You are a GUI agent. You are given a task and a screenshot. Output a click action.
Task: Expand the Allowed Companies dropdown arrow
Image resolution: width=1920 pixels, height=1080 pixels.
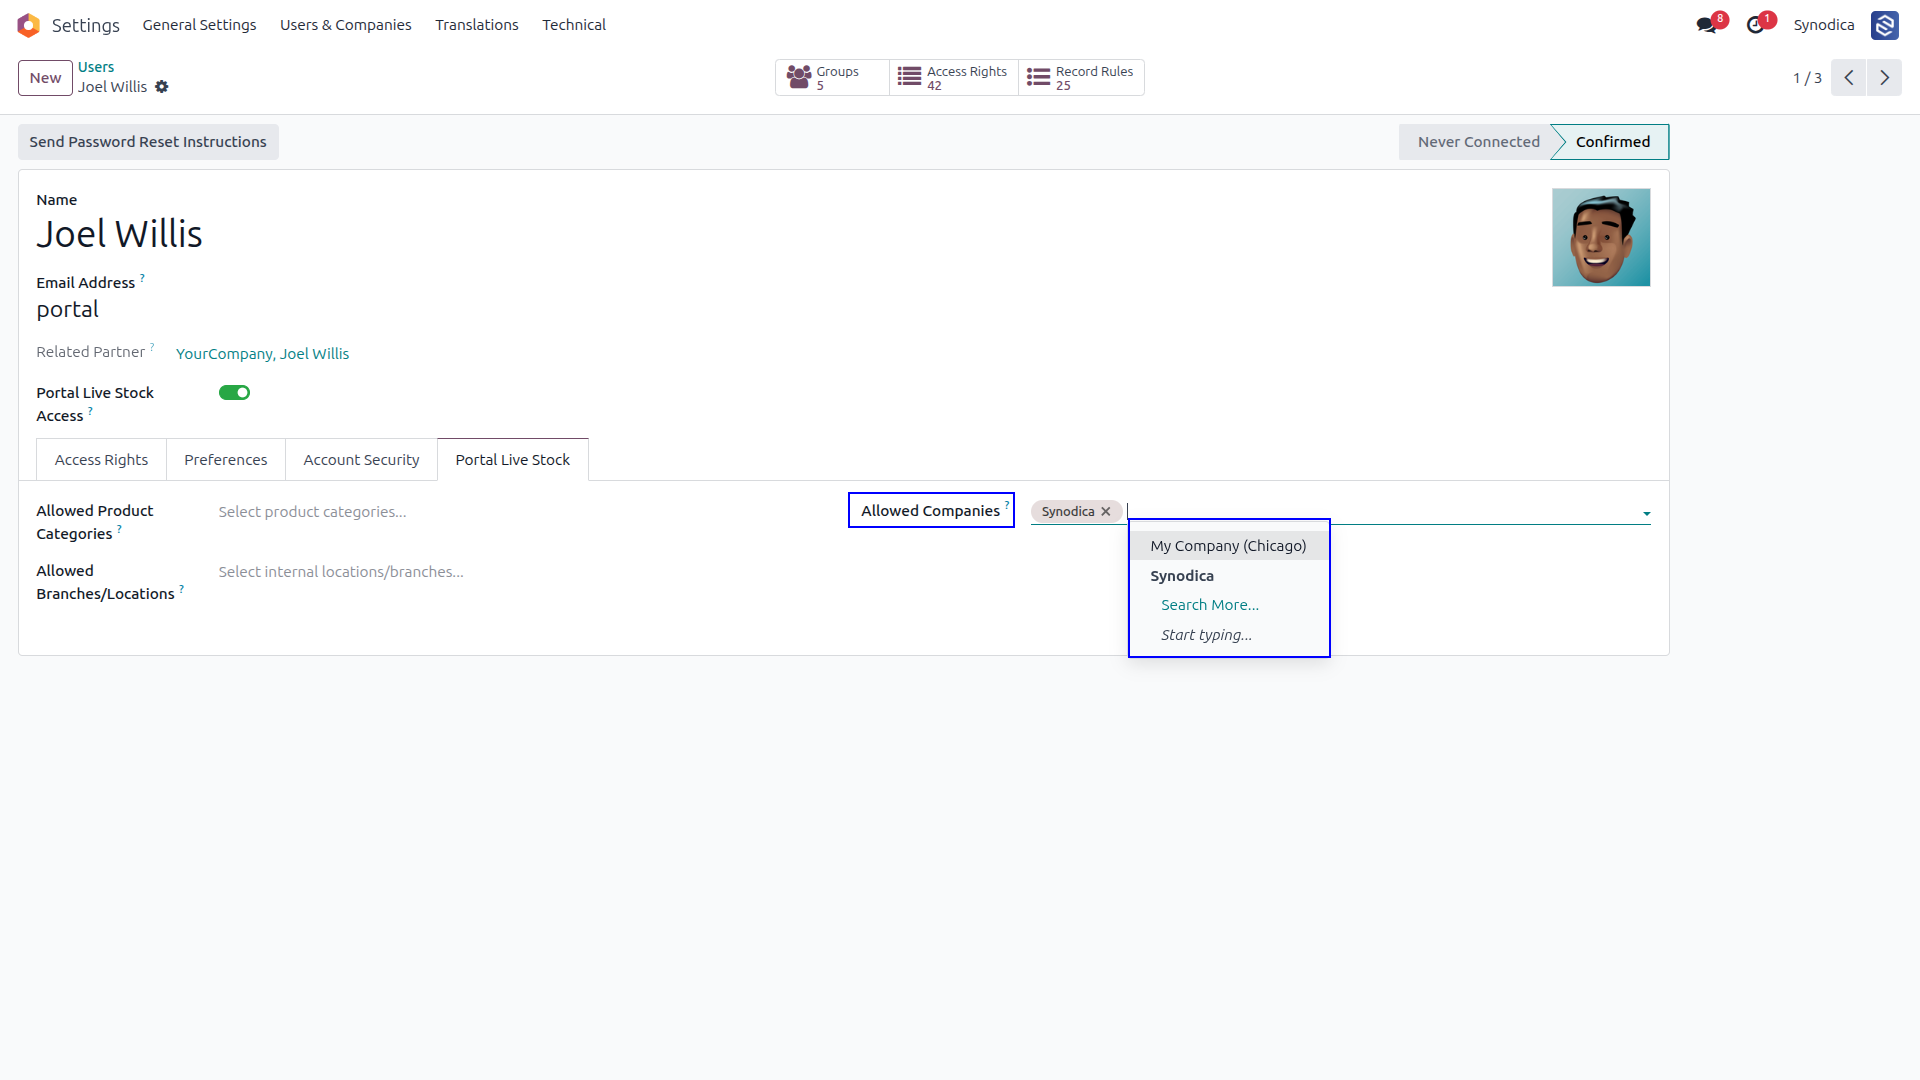pos(1646,514)
